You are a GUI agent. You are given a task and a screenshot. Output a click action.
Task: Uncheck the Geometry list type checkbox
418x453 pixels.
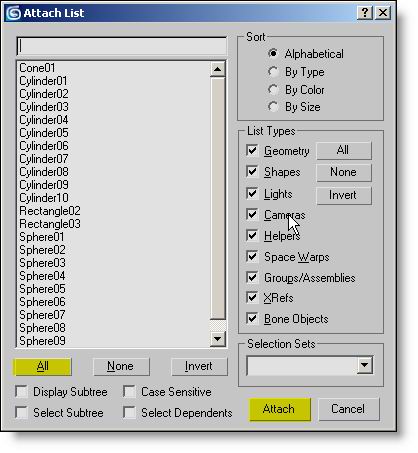252,150
